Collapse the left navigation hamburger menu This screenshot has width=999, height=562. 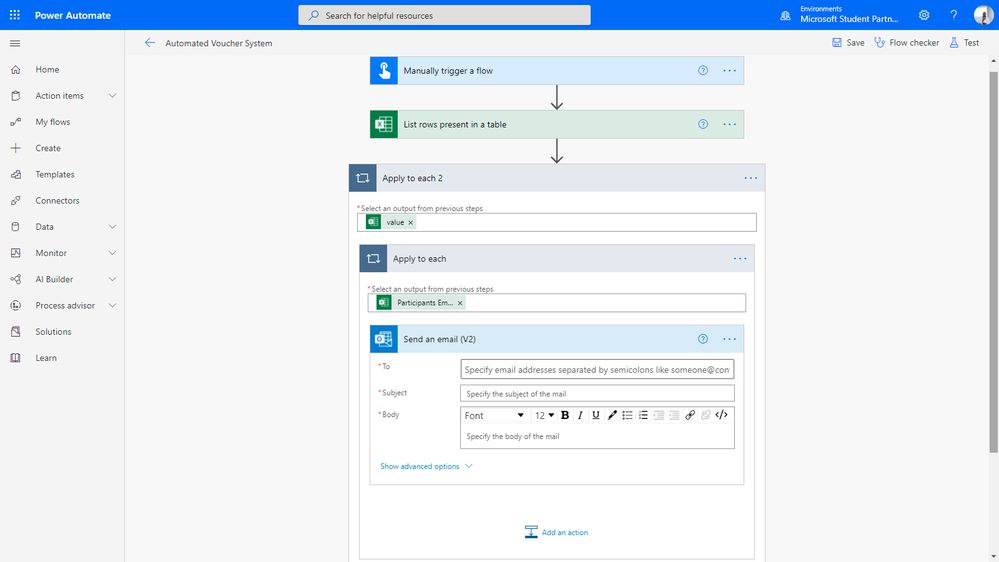pos(15,43)
